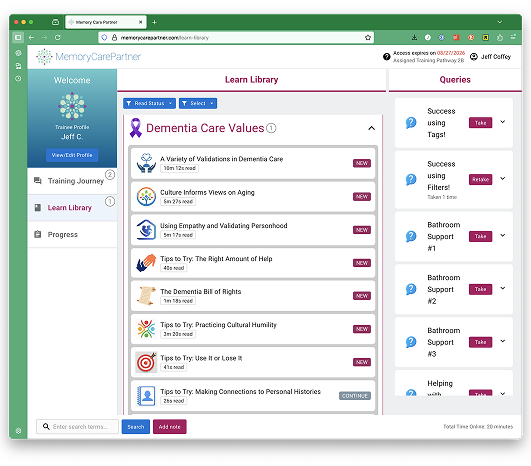Open the Read Status filter dropdown
Image resolution: width=531 pixels, height=466 pixels.
(x=149, y=103)
